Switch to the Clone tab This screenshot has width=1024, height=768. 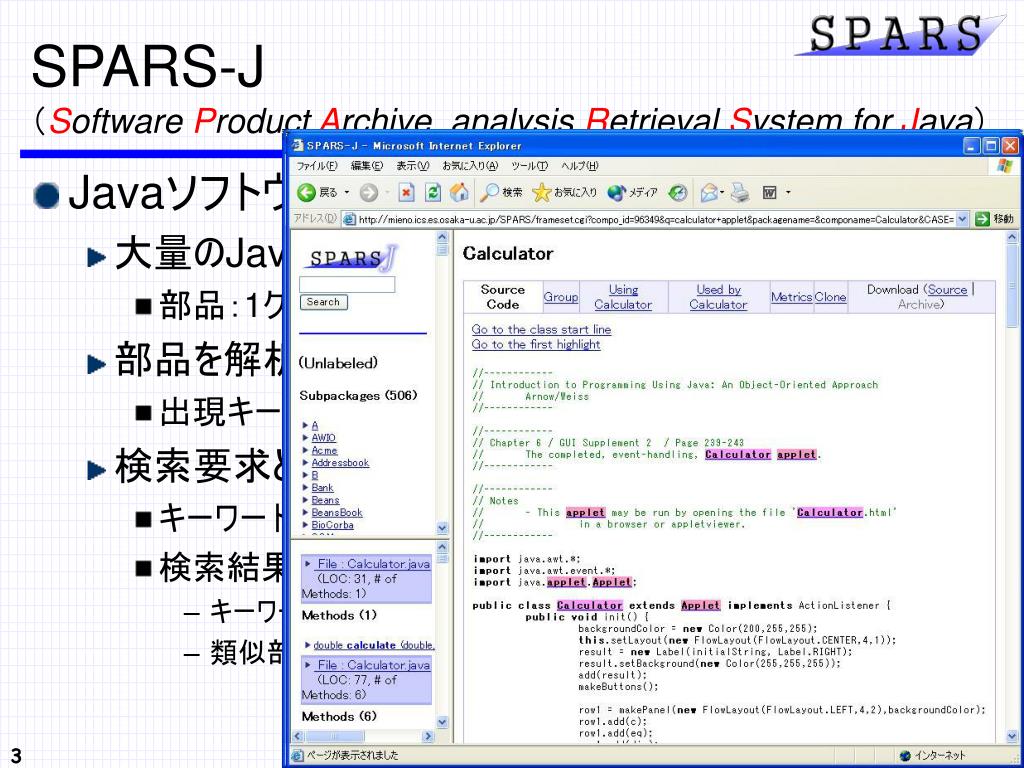tap(830, 296)
